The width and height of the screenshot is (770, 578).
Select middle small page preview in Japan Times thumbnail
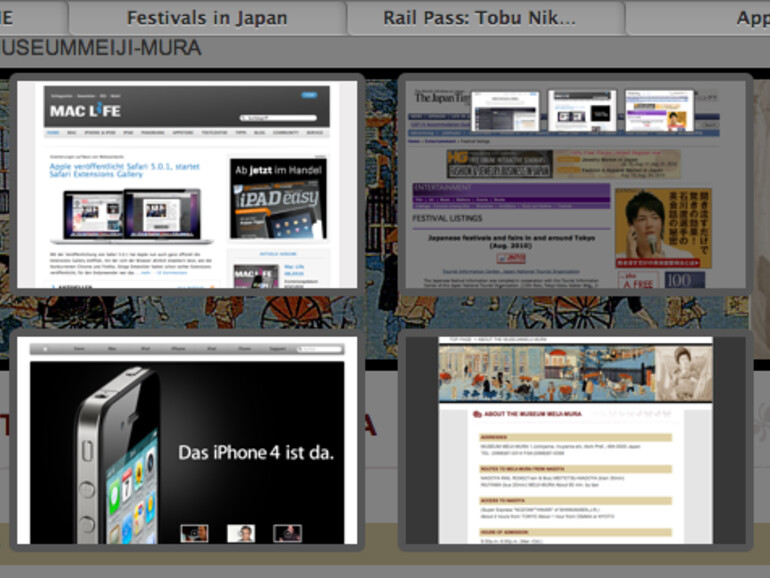582,111
